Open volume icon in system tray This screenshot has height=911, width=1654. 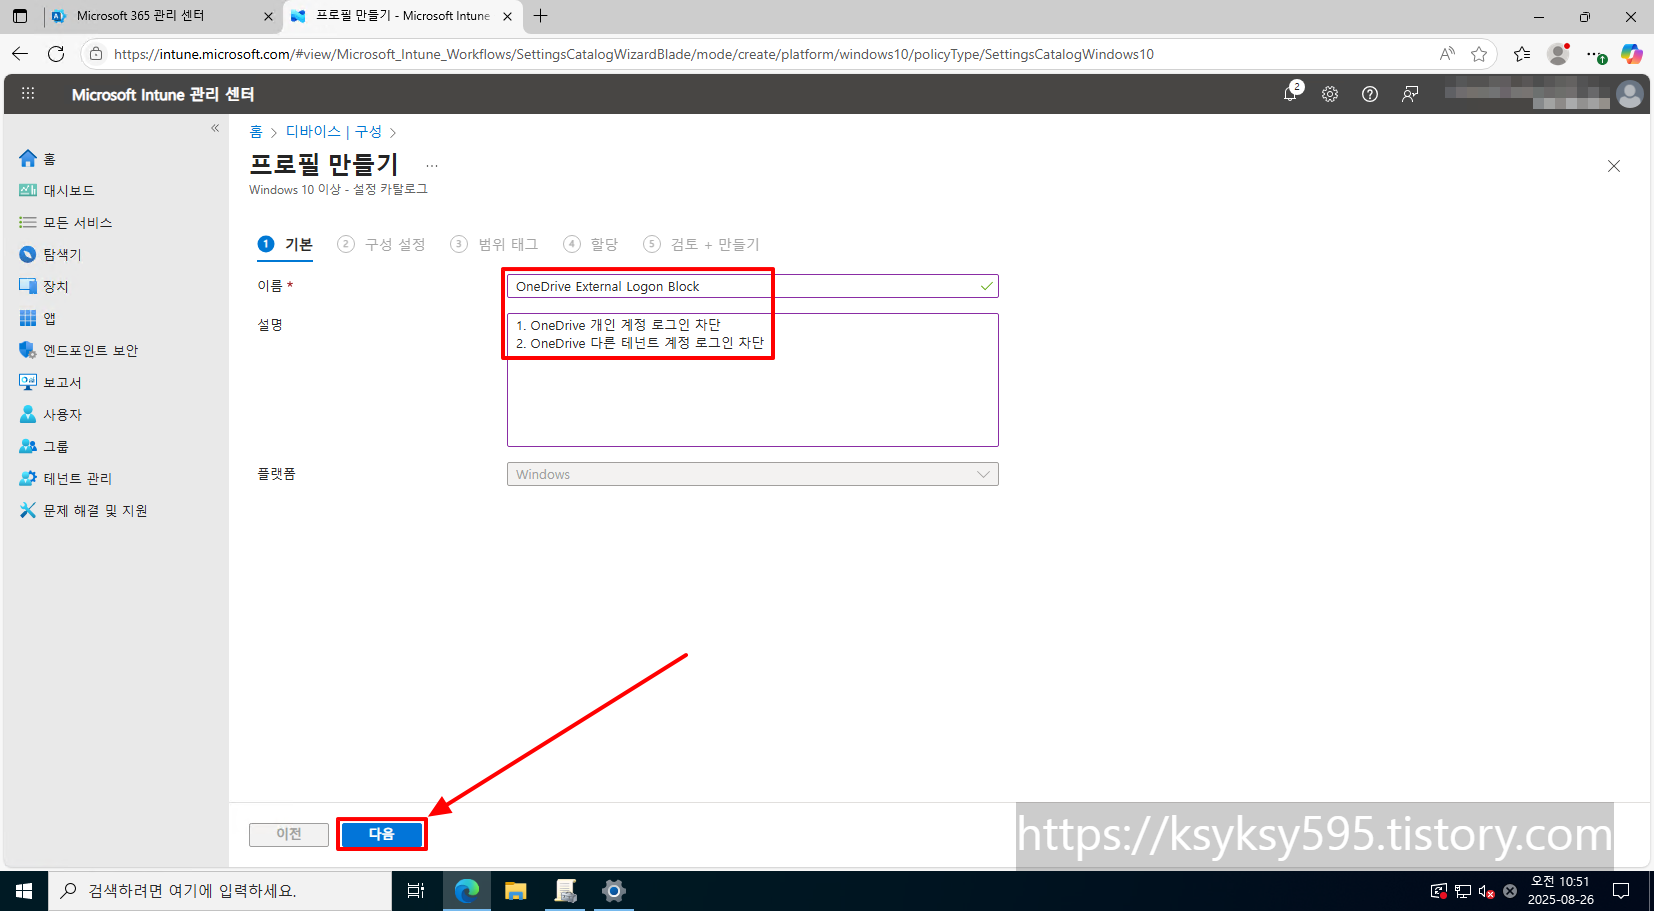(x=1487, y=891)
